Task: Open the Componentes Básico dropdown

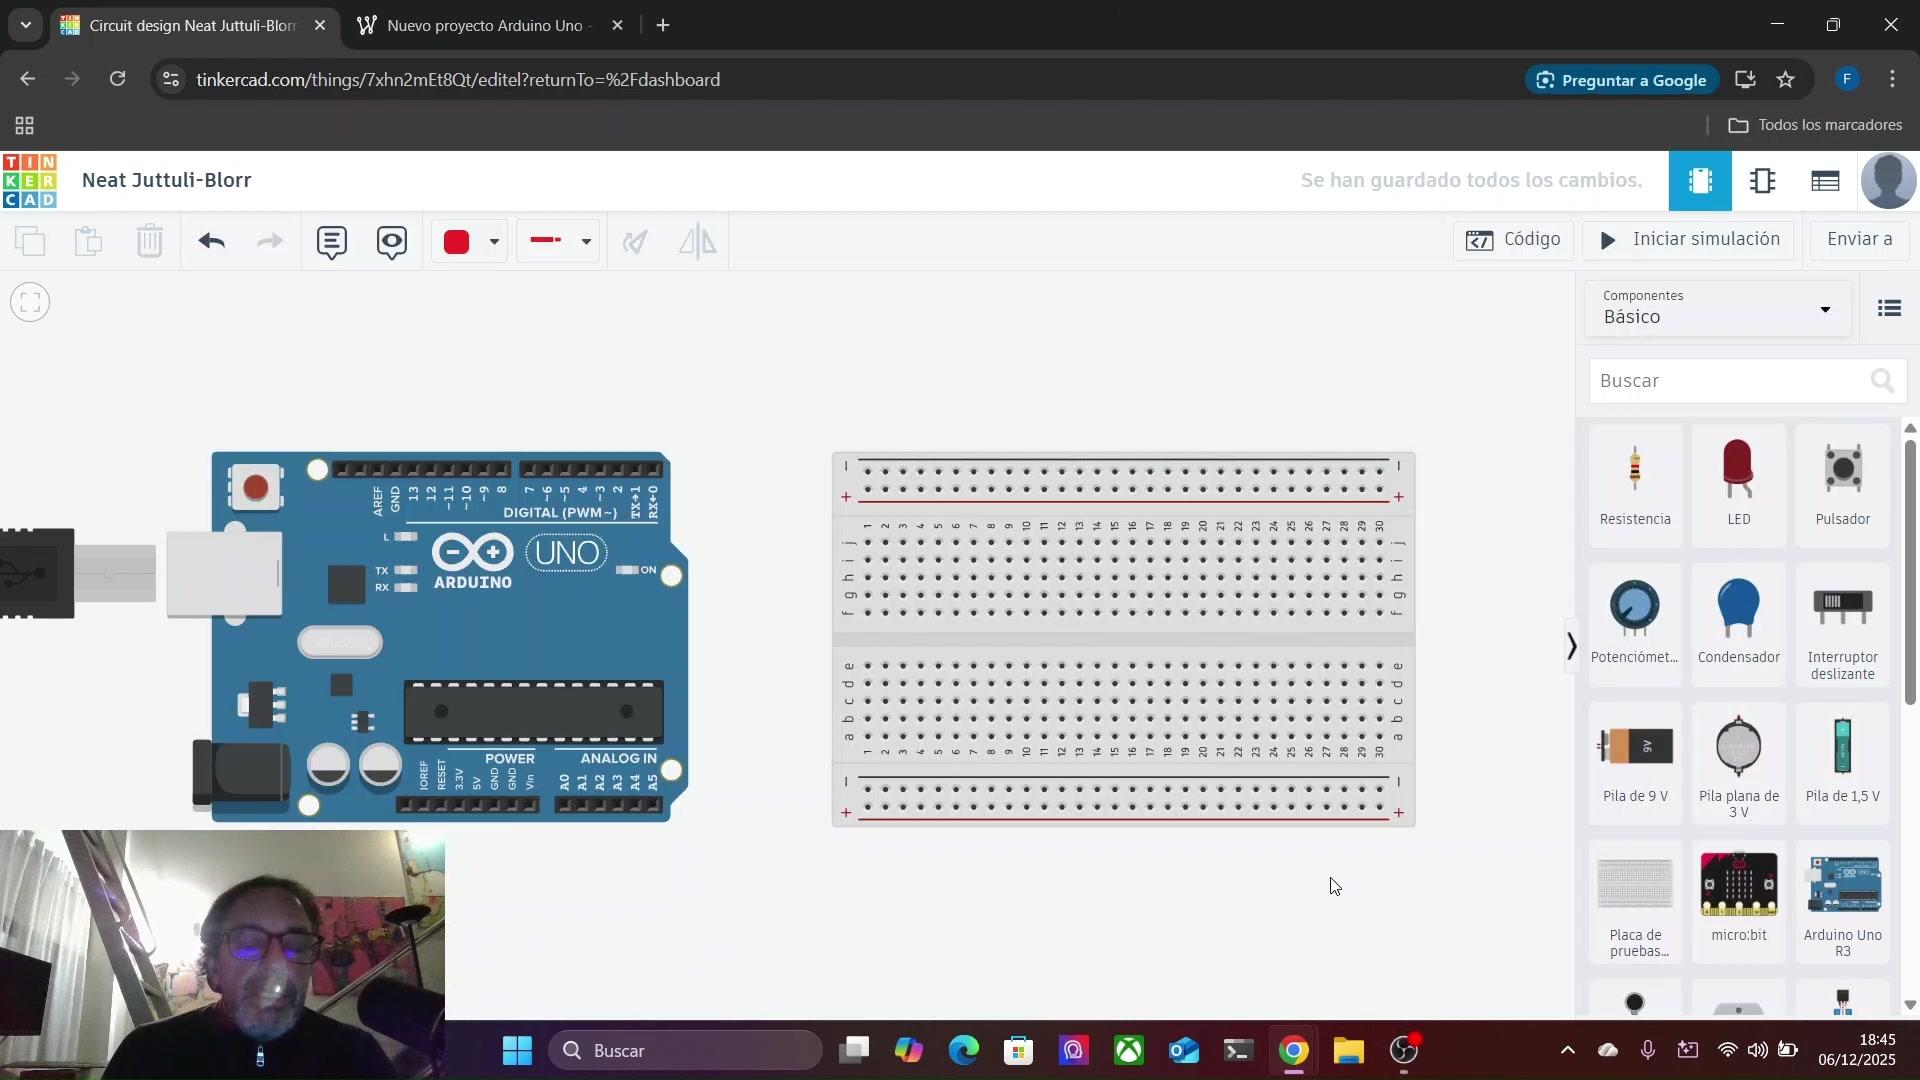Action: [1717, 308]
